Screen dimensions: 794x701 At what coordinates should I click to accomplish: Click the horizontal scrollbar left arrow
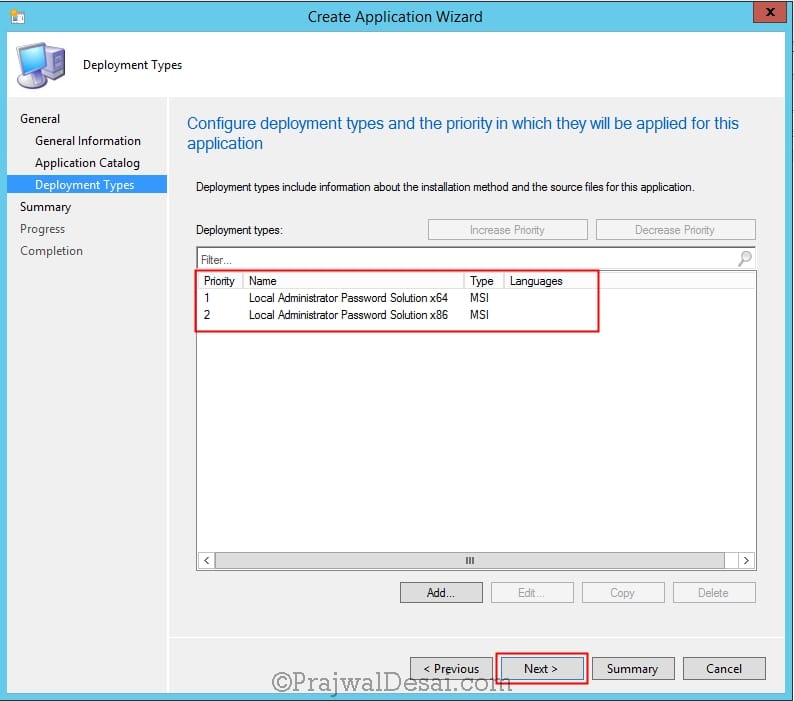click(x=206, y=560)
